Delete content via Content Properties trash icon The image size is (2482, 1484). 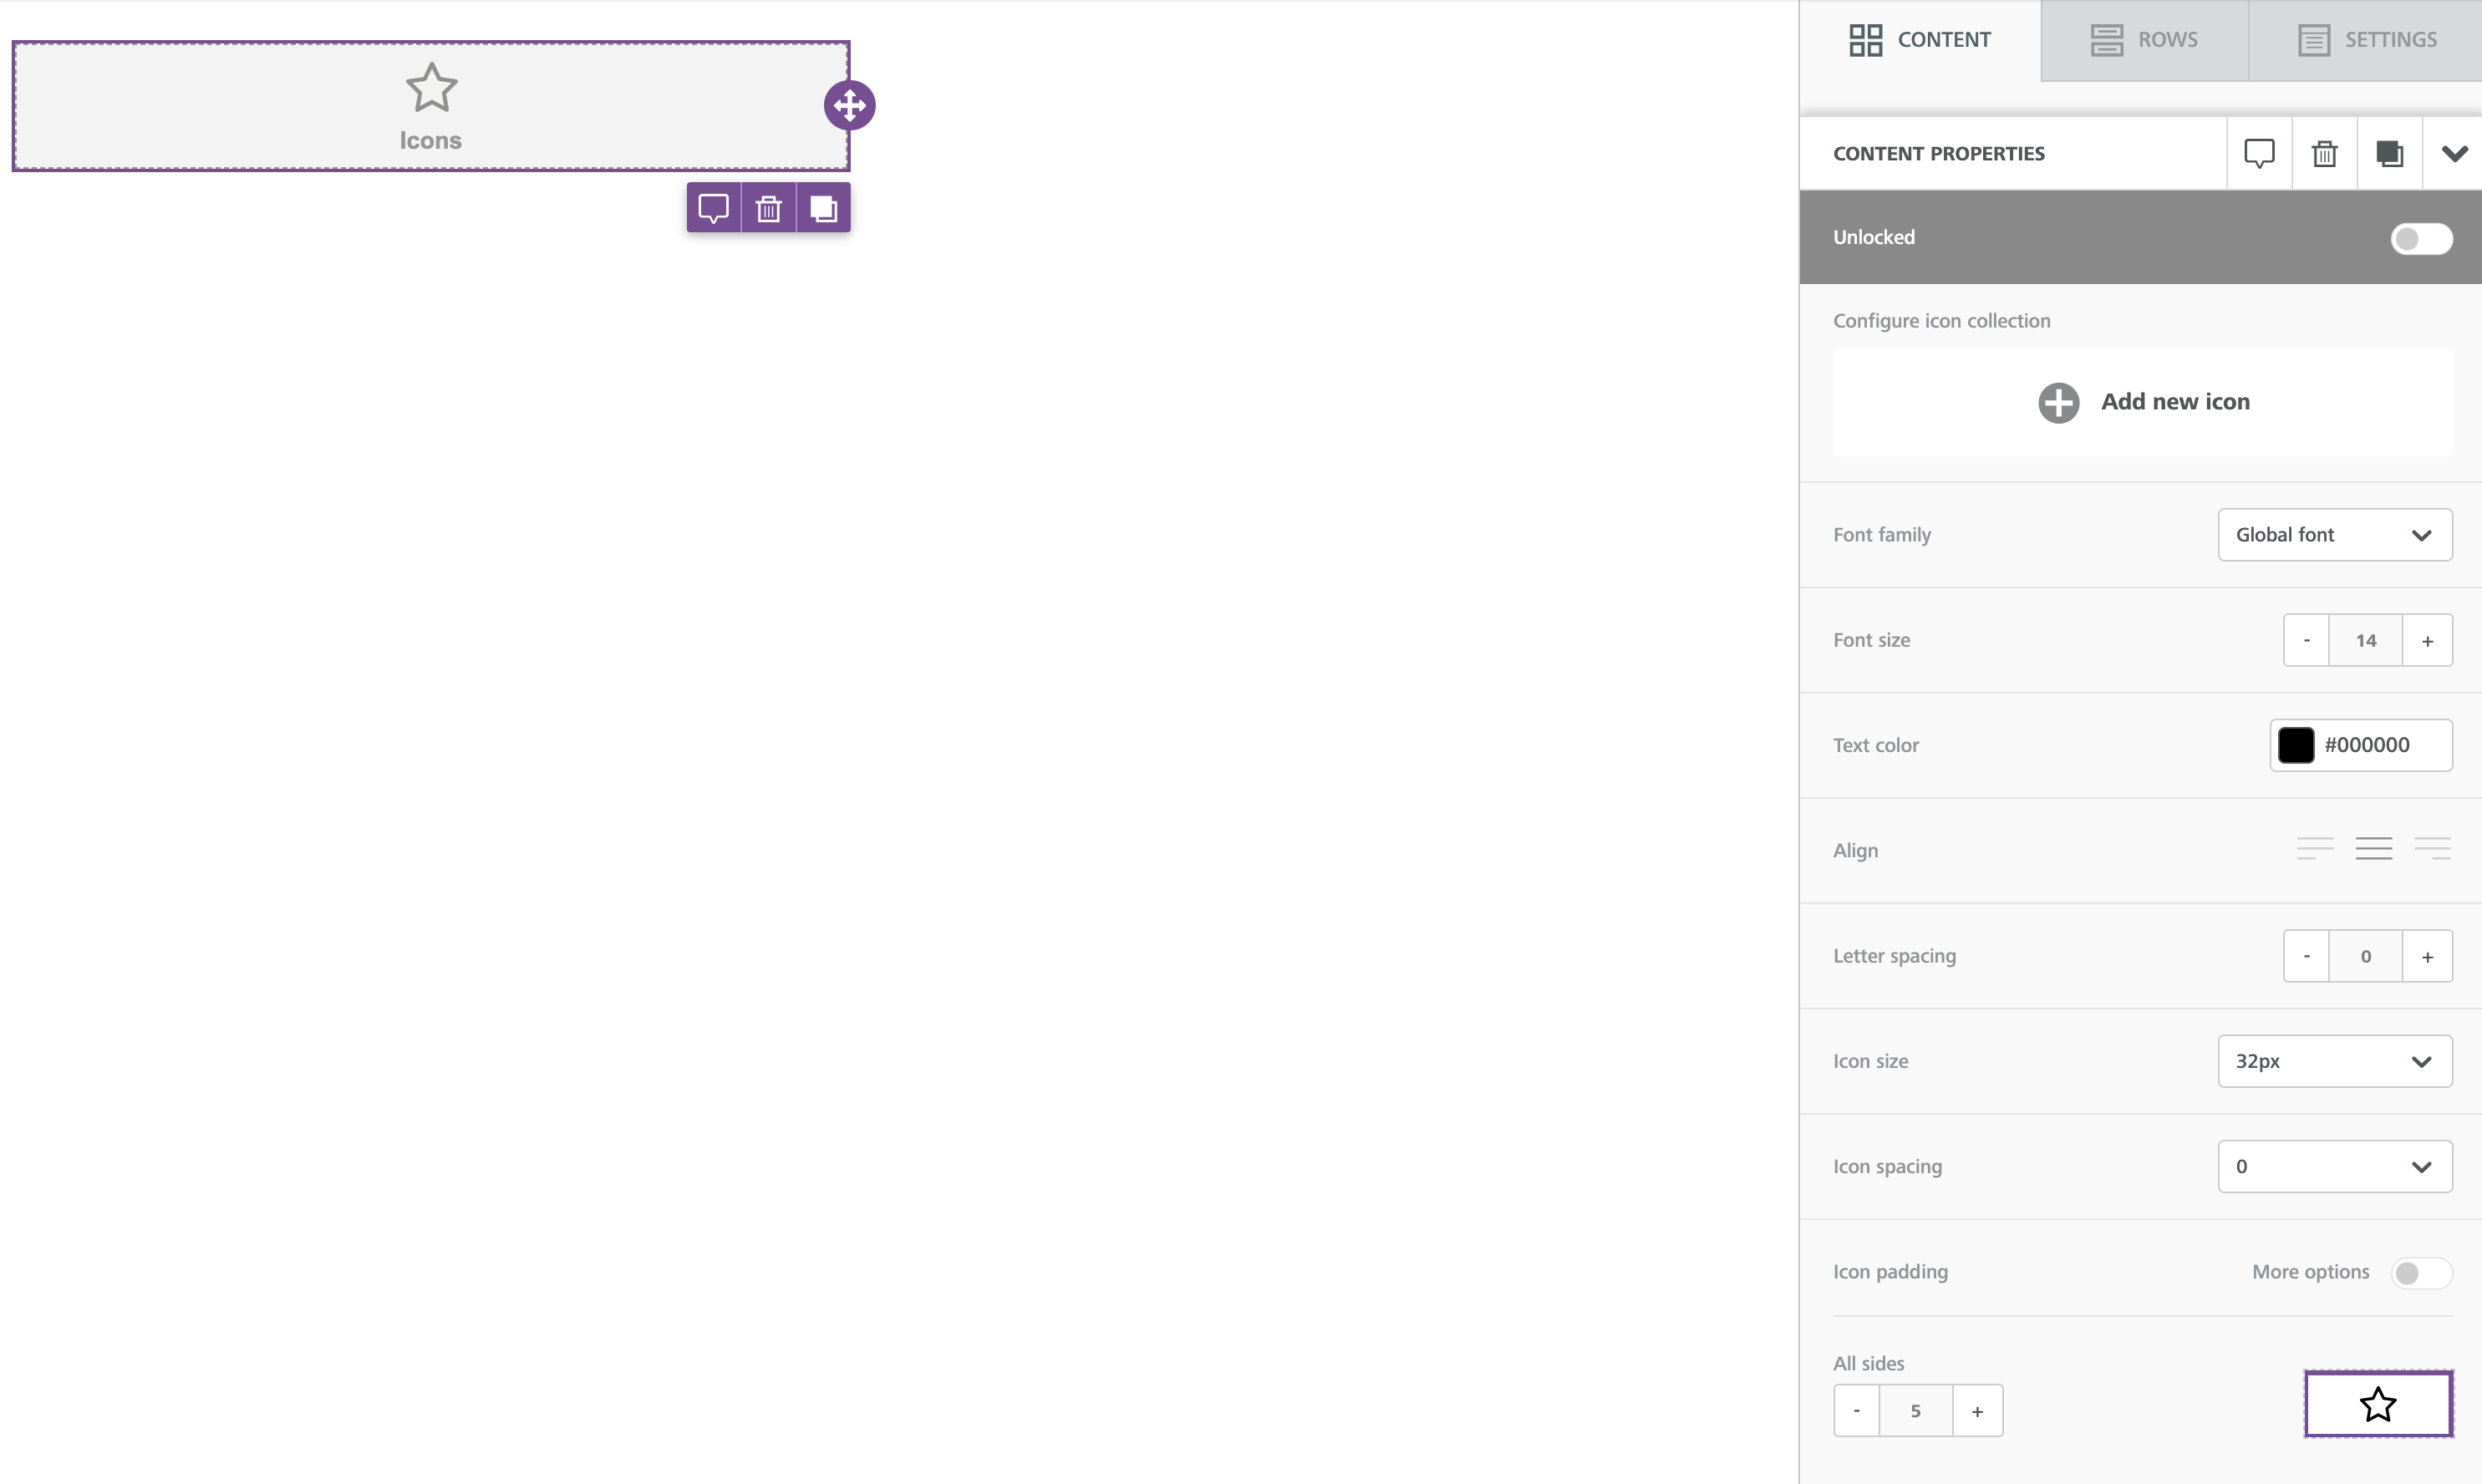coord(2324,153)
